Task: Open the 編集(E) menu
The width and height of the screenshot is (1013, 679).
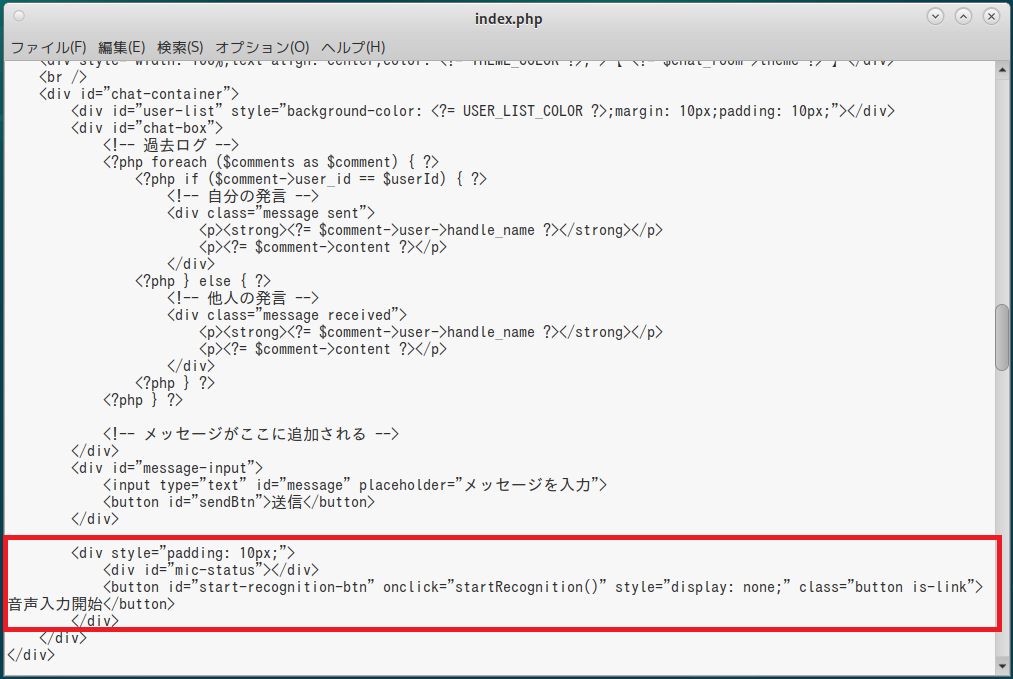Action: [x=121, y=47]
